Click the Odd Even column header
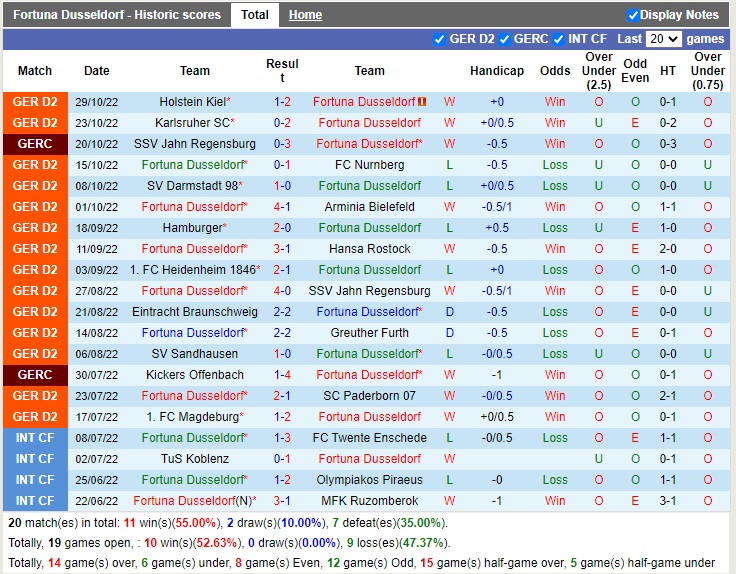The width and height of the screenshot is (736, 574). click(x=635, y=71)
